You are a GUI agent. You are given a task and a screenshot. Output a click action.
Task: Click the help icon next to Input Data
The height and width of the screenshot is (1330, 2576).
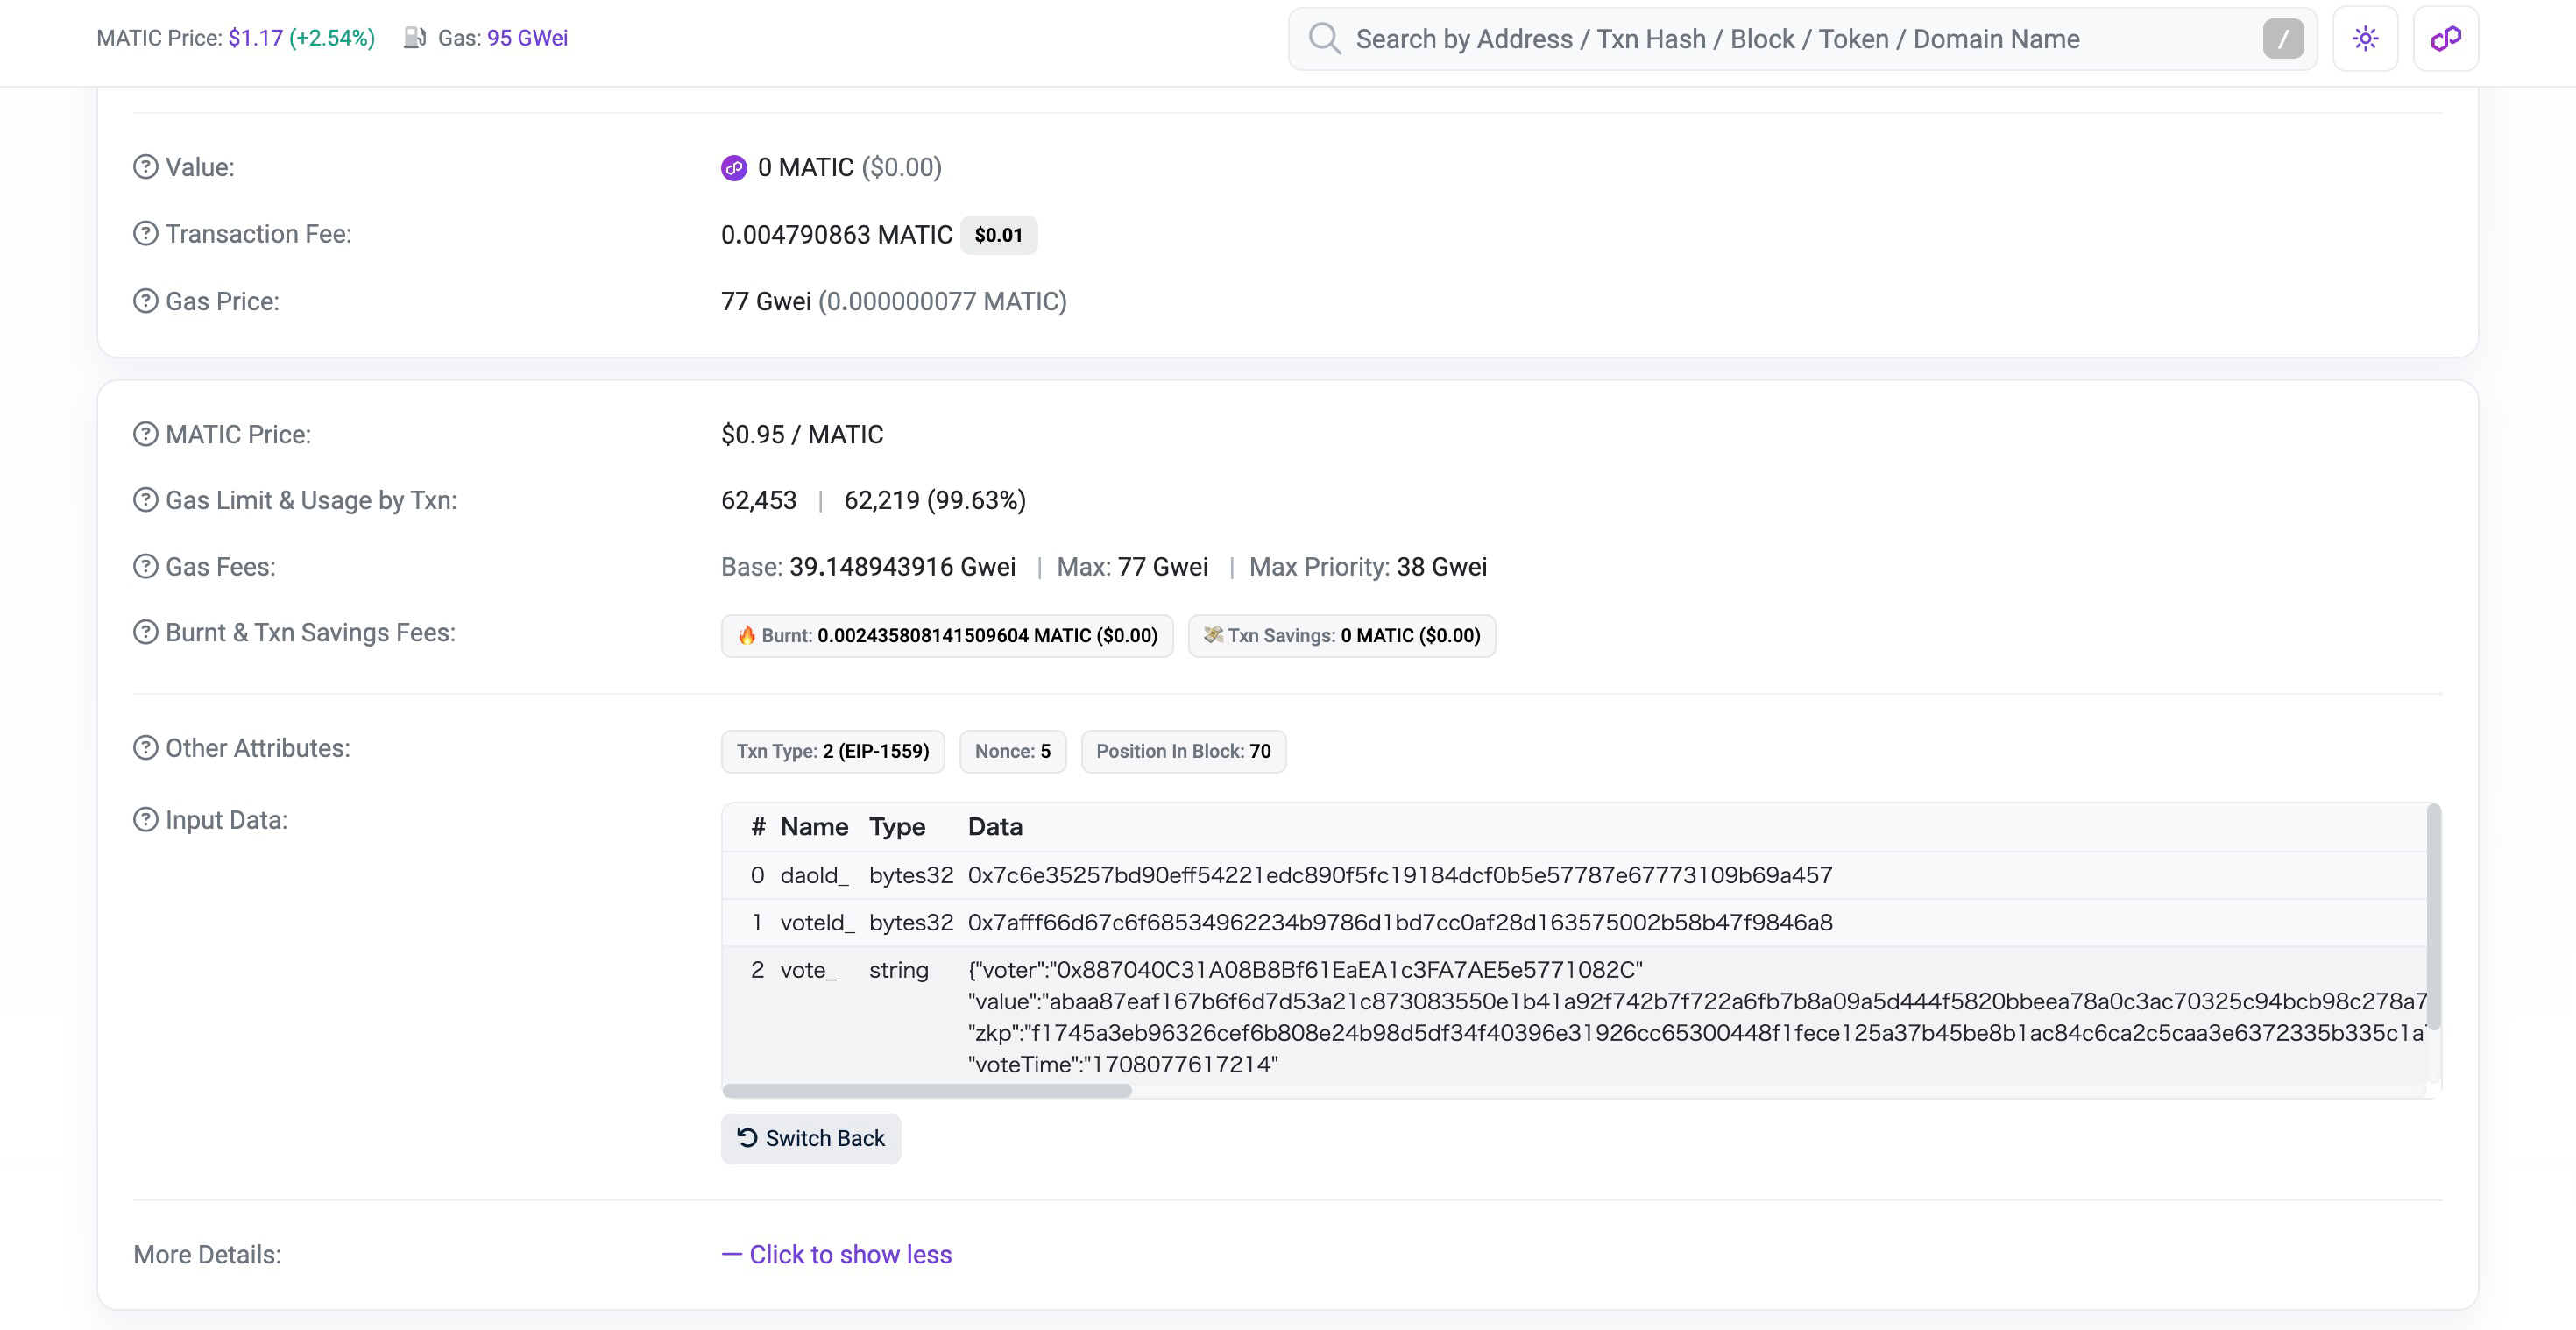[146, 820]
